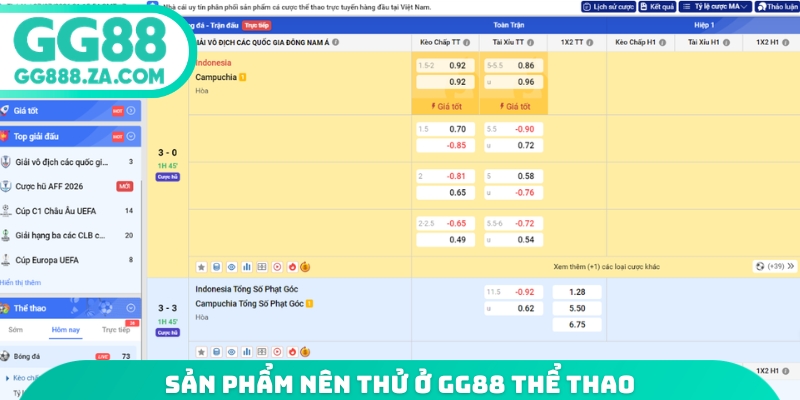Open Tỷ lệ cược MA odds dropdown

[x=715, y=7]
